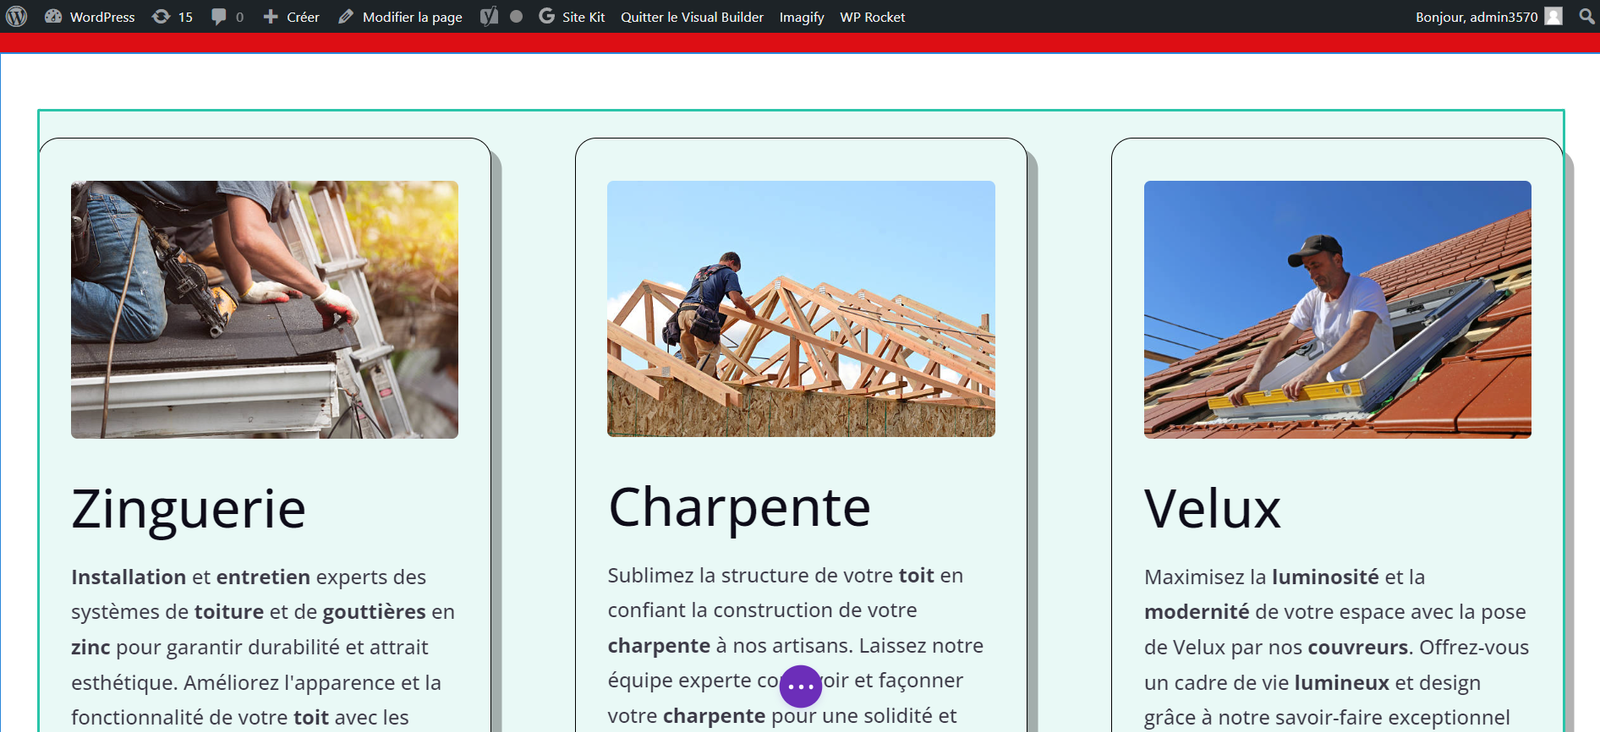Open the admin bar search icon
This screenshot has height=732, width=1600.
1586,17
